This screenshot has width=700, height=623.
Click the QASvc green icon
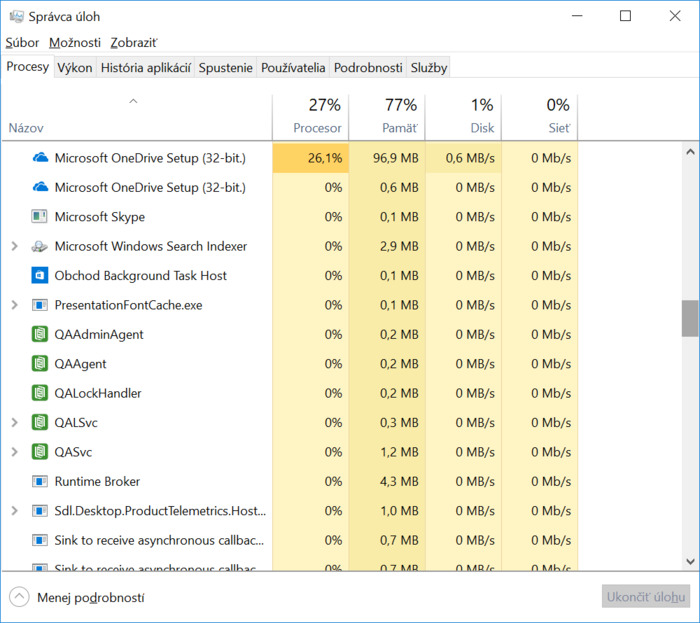(39, 452)
